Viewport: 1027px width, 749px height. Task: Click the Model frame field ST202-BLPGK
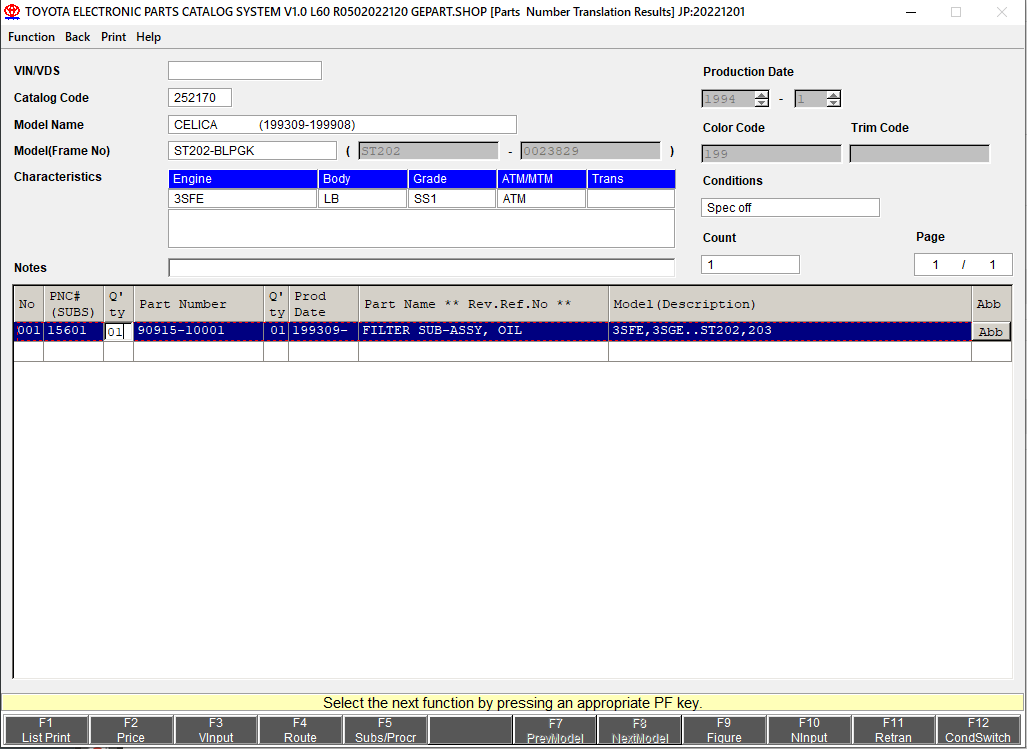pyautogui.click(x=252, y=151)
